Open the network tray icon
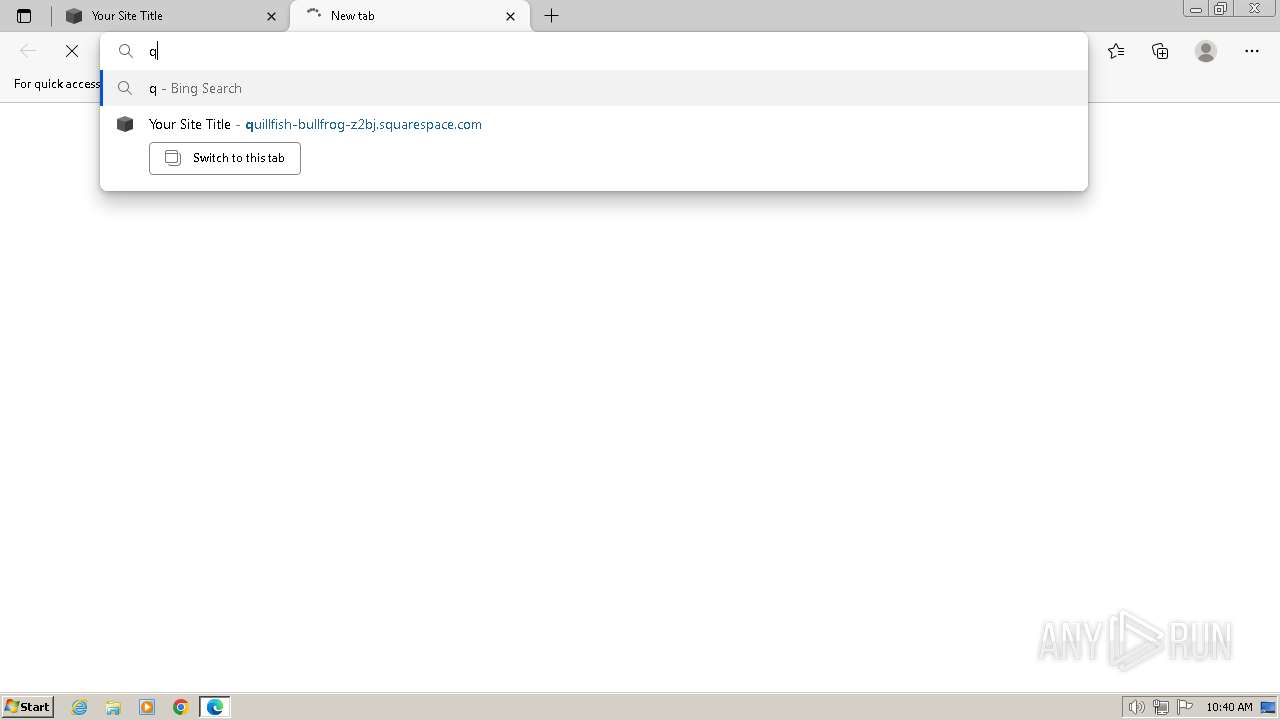 point(1160,707)
